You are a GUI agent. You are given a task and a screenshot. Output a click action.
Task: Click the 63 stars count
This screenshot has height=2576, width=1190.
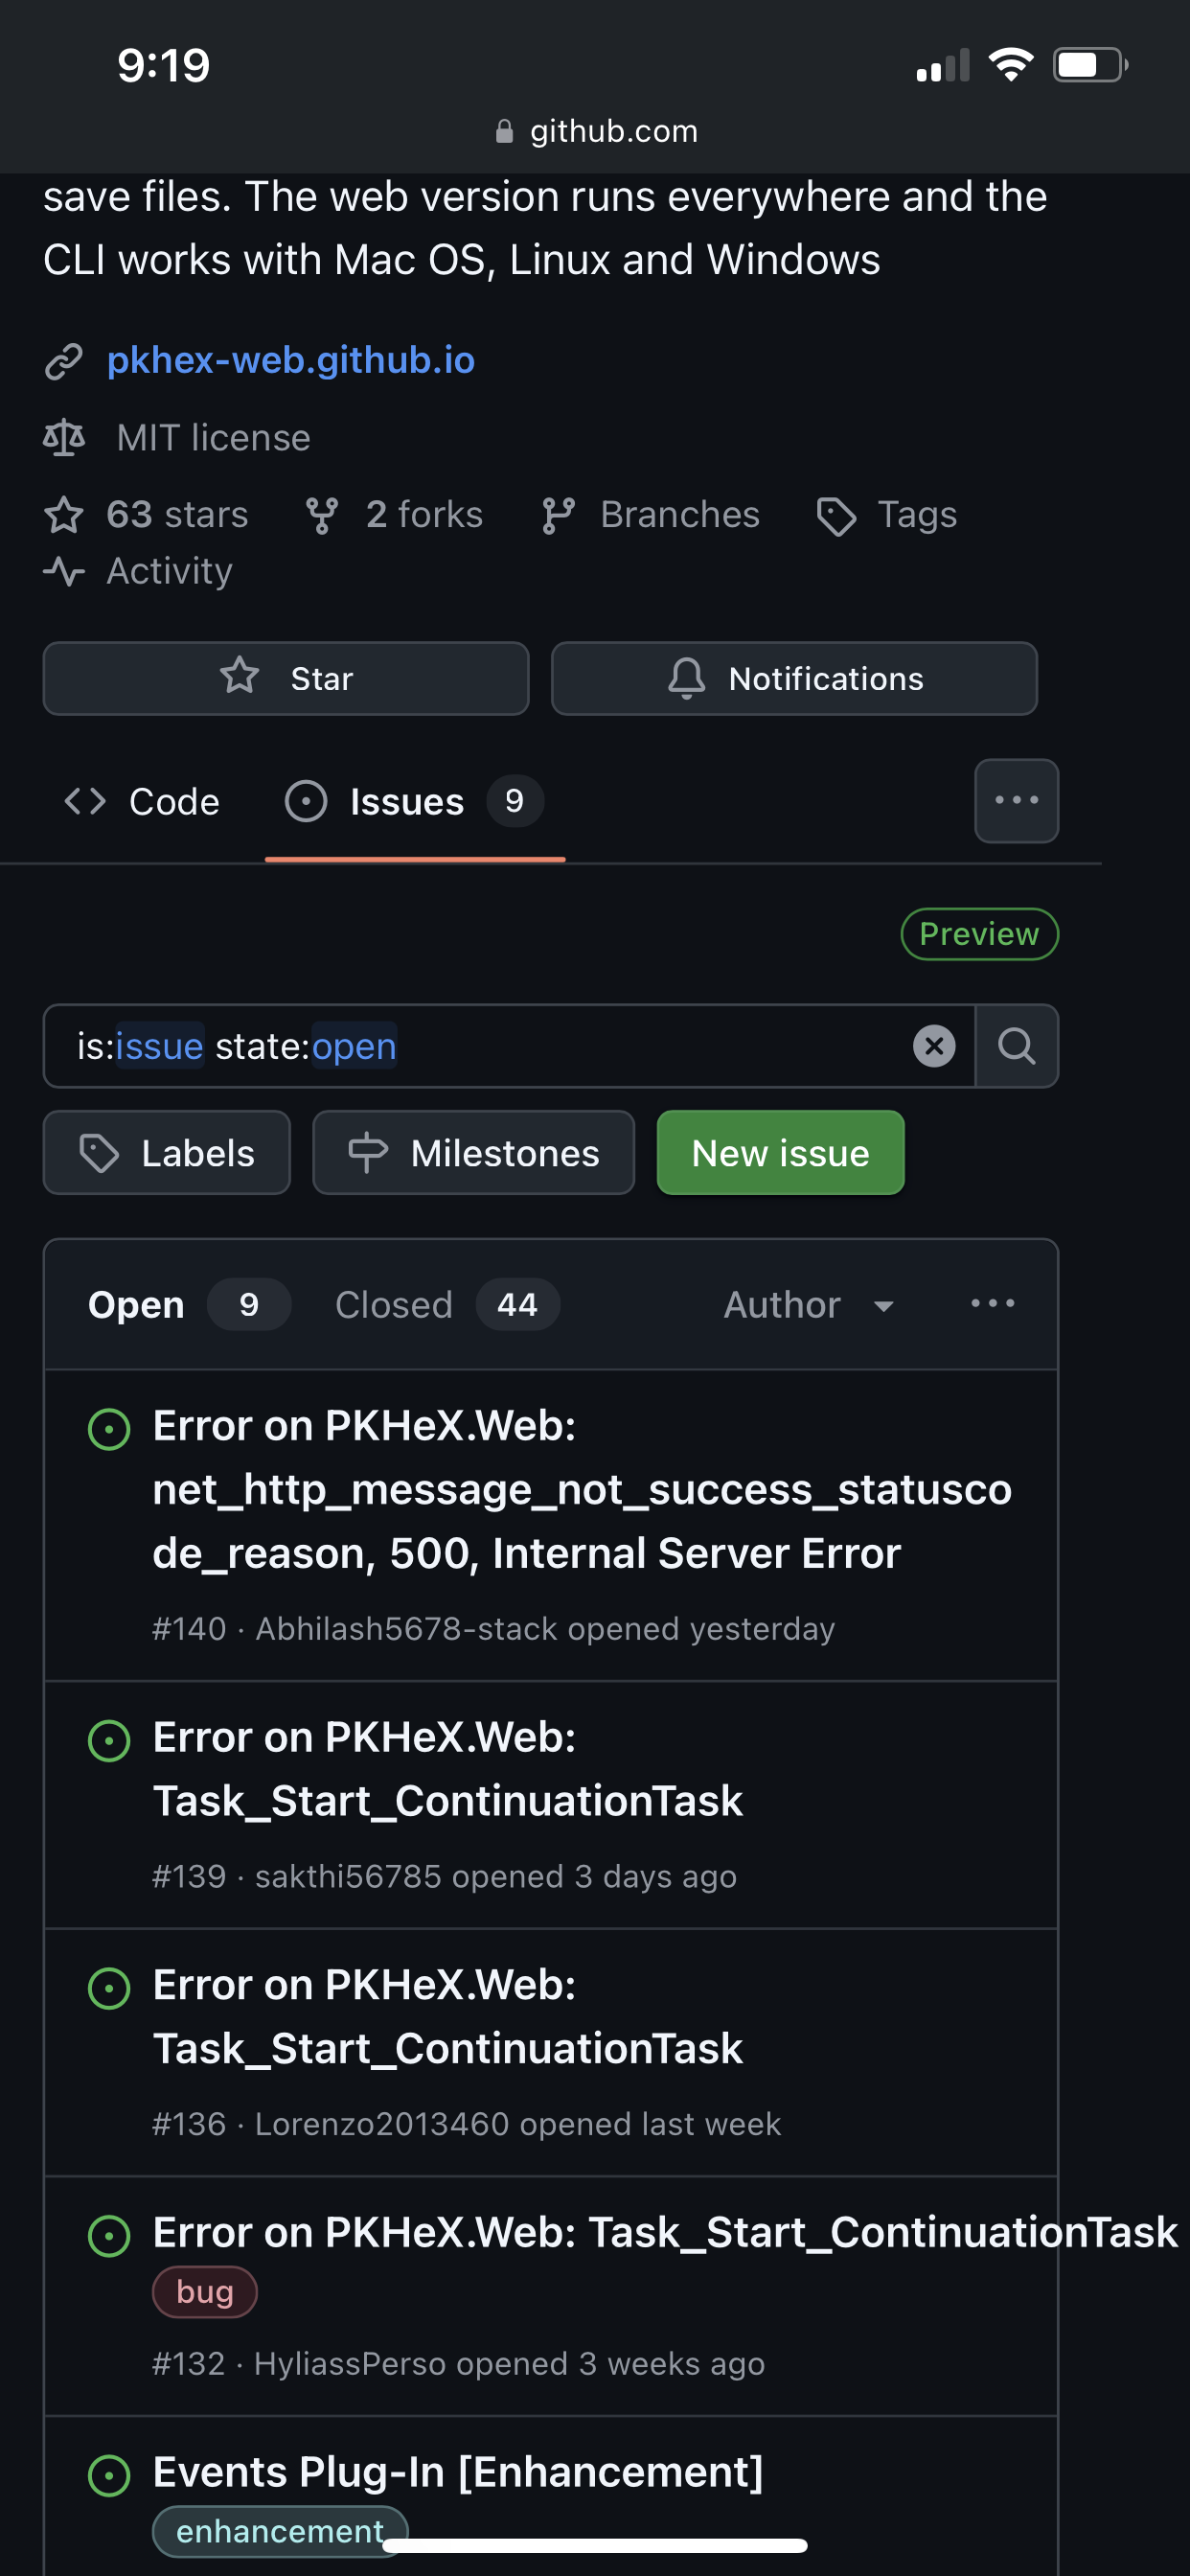pos(147,515)
